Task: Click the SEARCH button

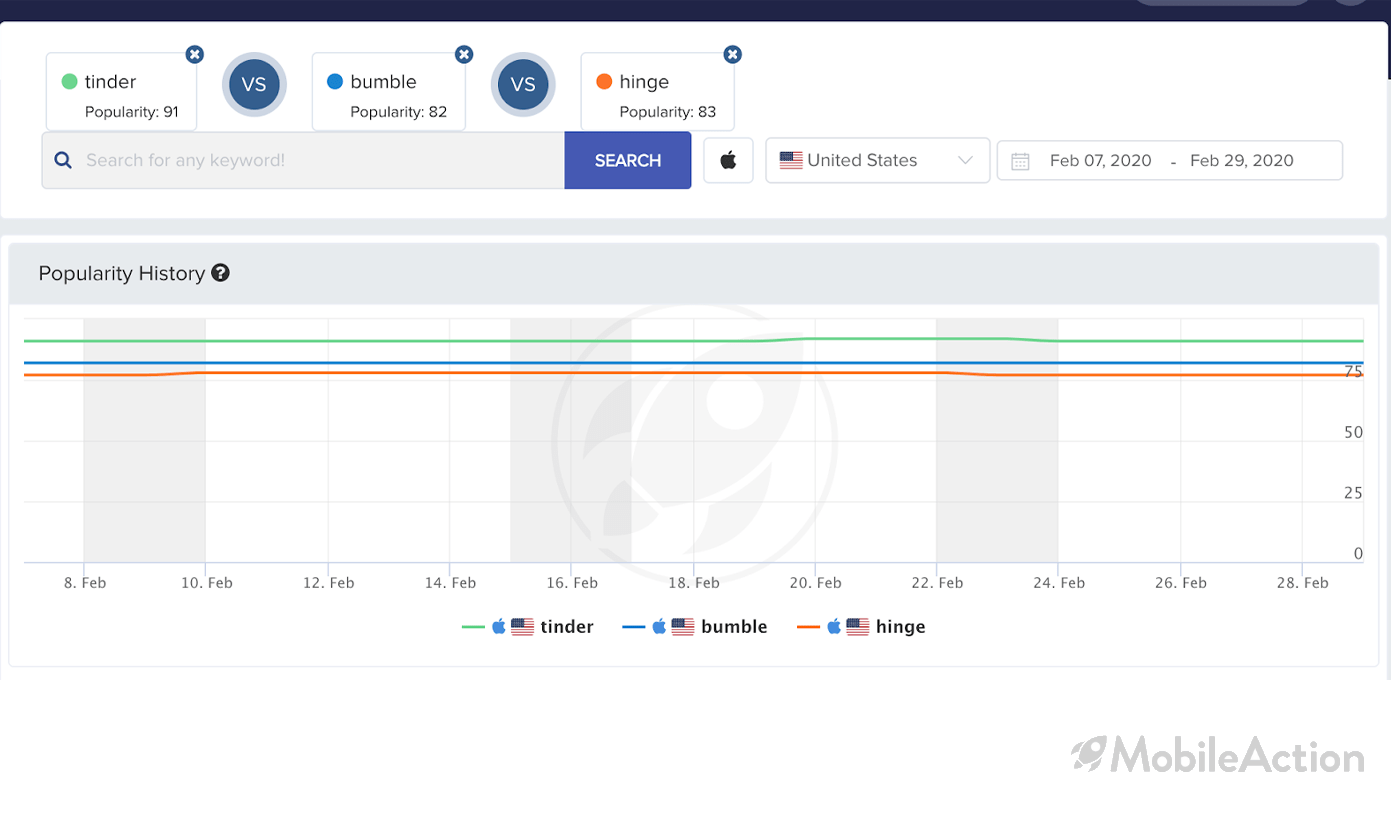Action: [x=628, y=160]
